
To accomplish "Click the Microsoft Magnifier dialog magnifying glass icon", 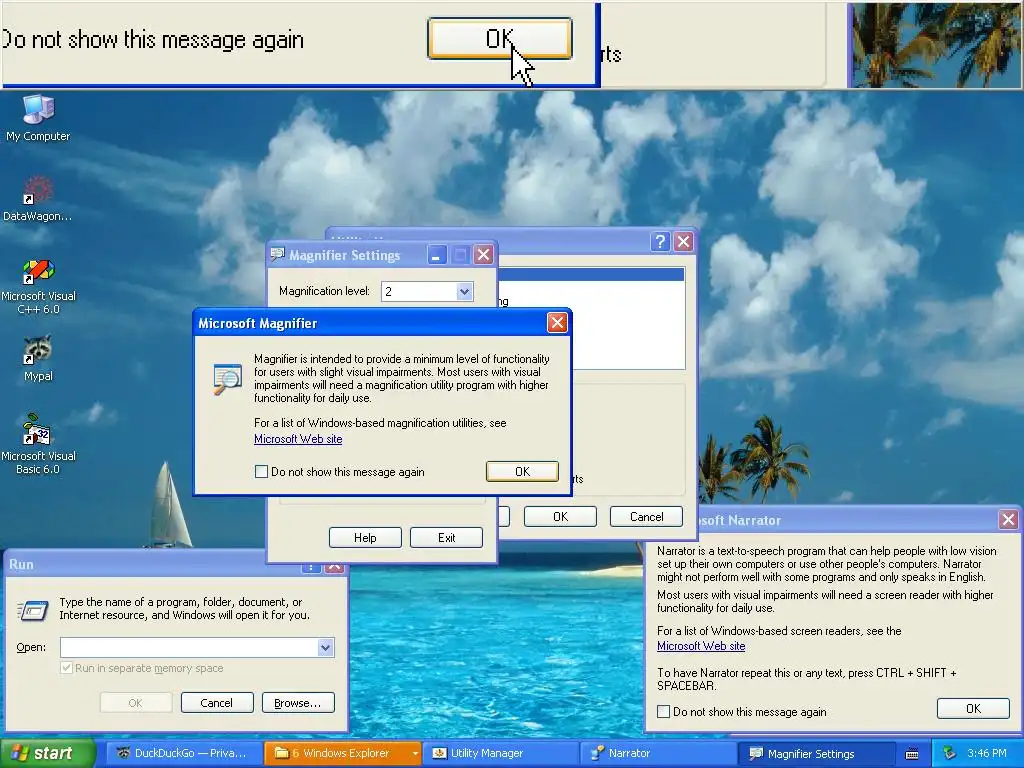I will click(227, 379).
